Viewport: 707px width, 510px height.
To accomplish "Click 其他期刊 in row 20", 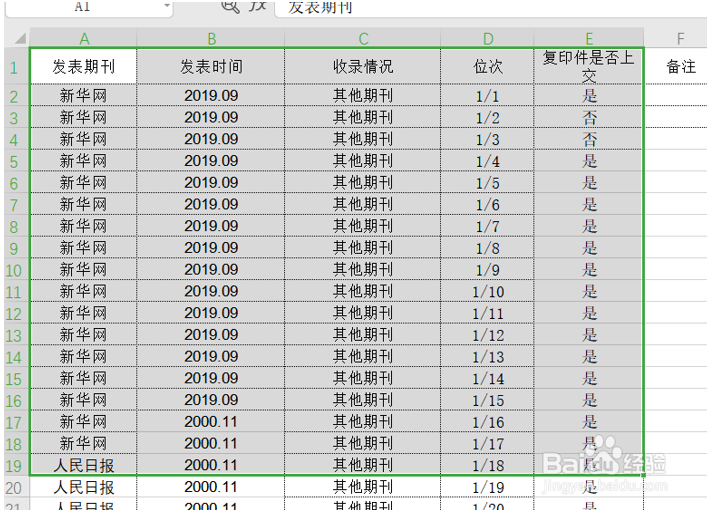I will tap(363, 487).
